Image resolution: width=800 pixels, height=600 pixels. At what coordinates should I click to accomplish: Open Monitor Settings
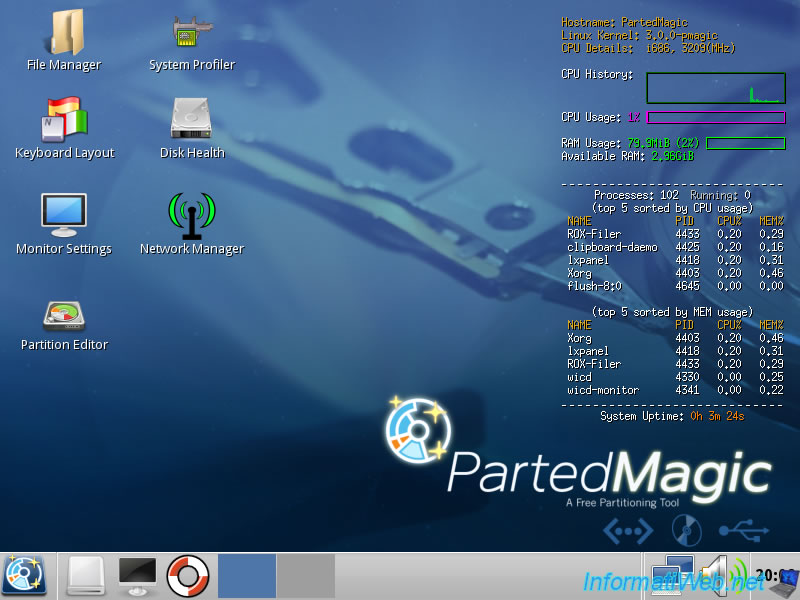pyautogui.click(x=64, y=215)
